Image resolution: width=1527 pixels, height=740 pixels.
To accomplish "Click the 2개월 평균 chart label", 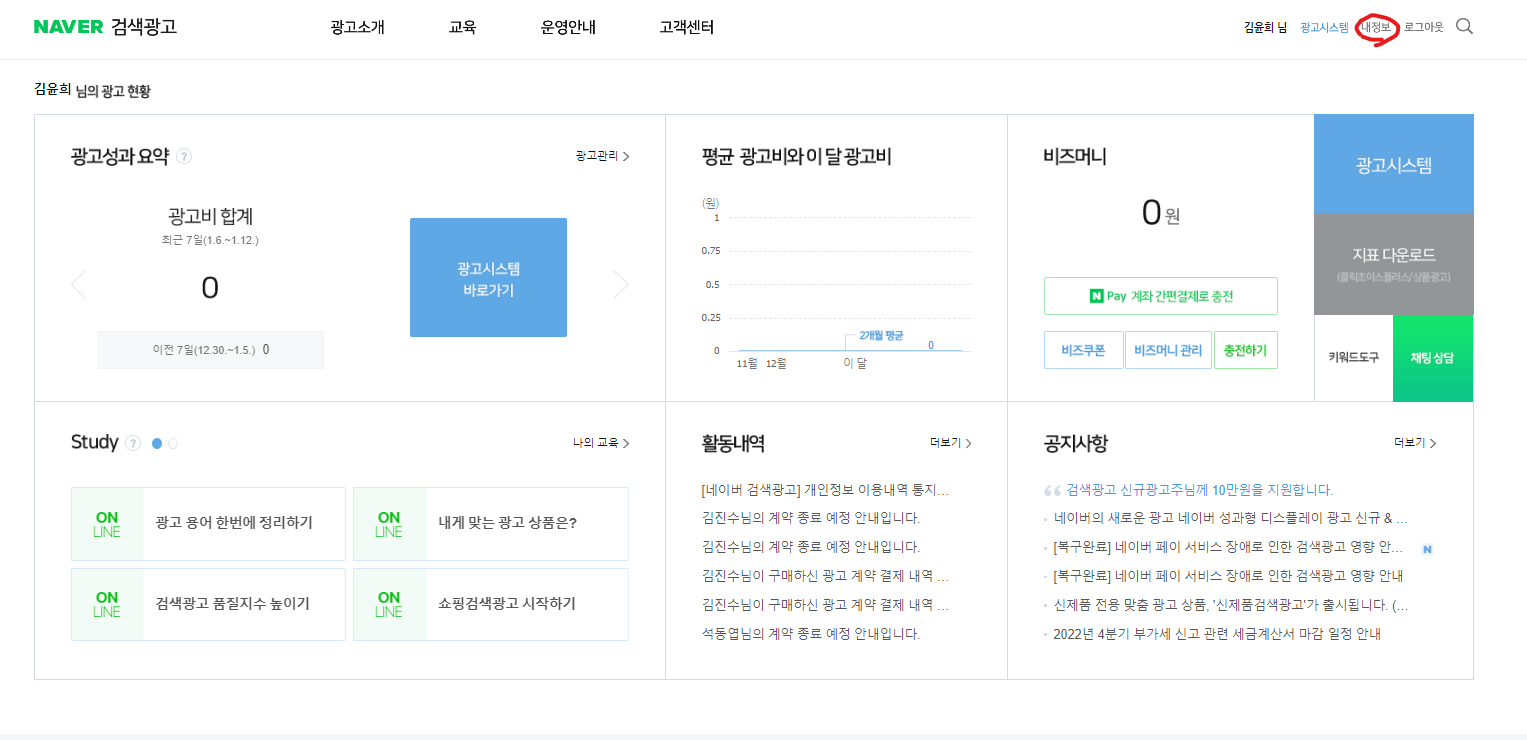I will click(x=881, y=336).
